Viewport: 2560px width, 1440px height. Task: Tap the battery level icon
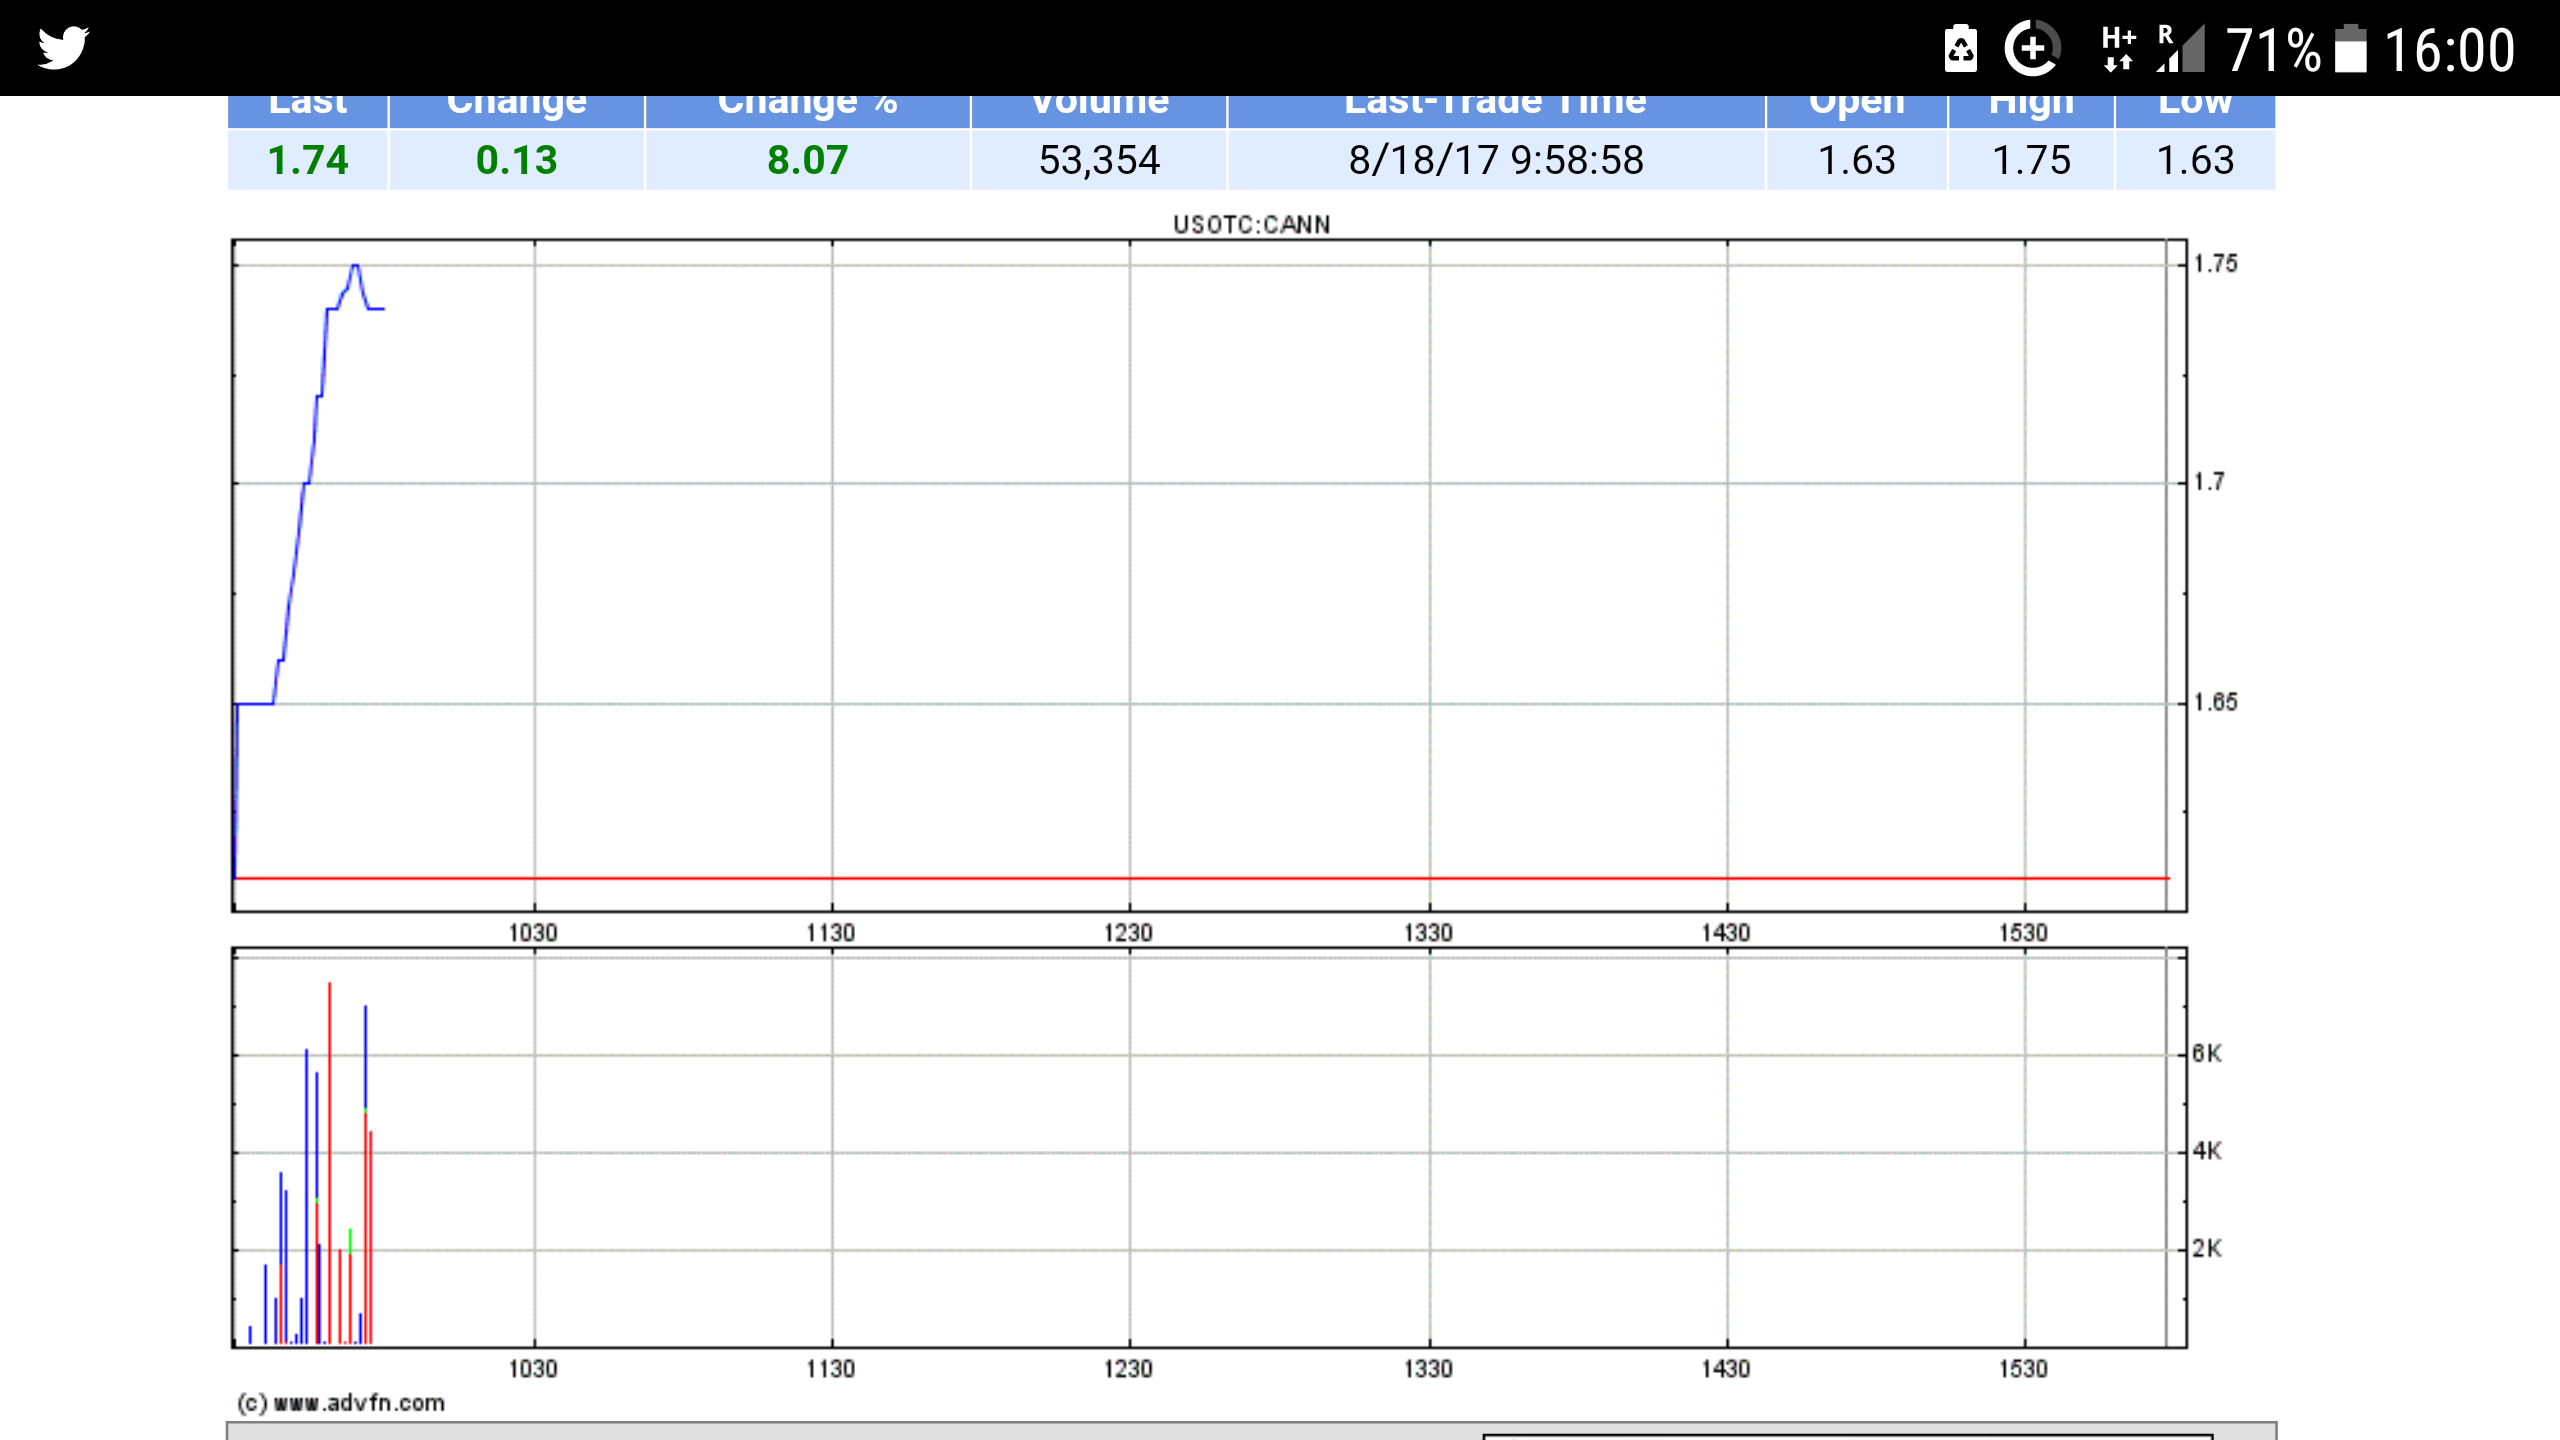coord(2350,48)
